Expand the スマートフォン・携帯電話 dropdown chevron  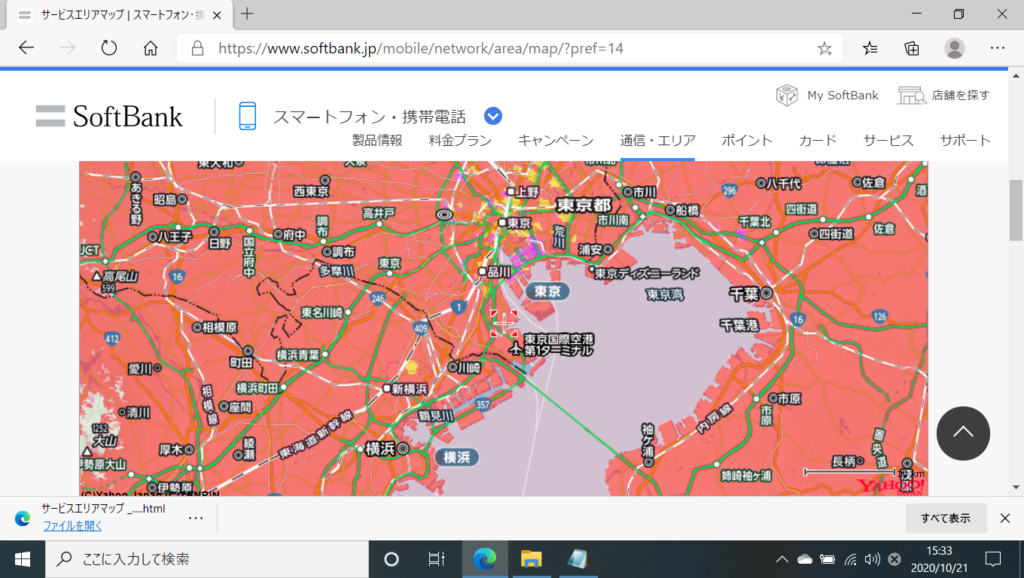point(493,116)
